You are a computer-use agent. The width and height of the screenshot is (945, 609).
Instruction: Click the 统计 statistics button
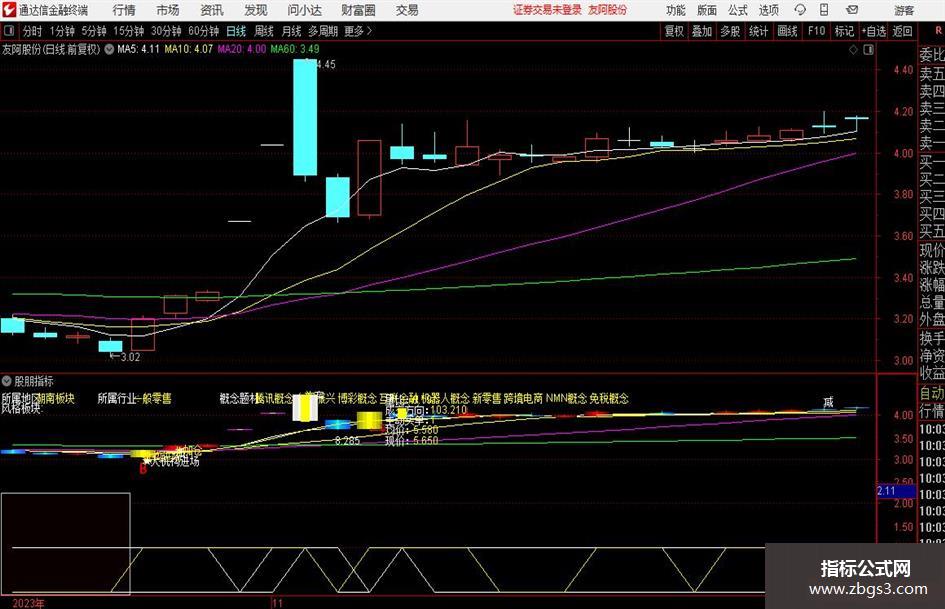(758, 31)
